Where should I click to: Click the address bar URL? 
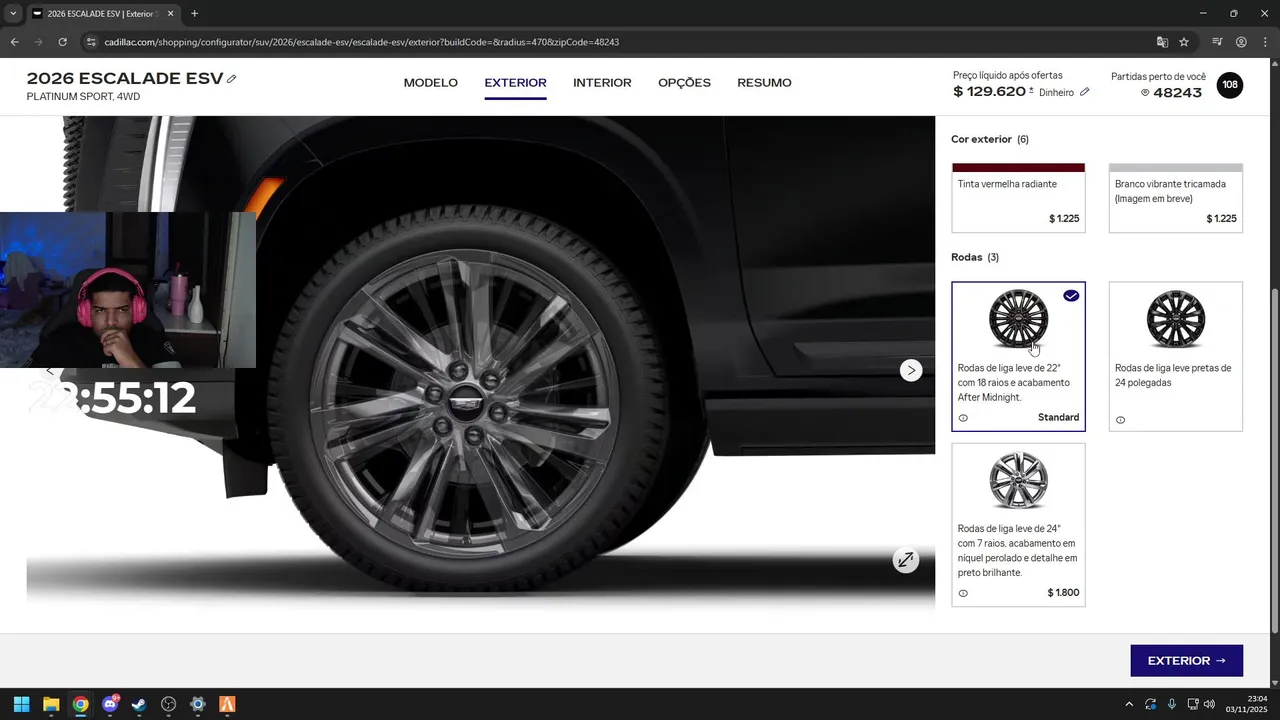point(361,42)
